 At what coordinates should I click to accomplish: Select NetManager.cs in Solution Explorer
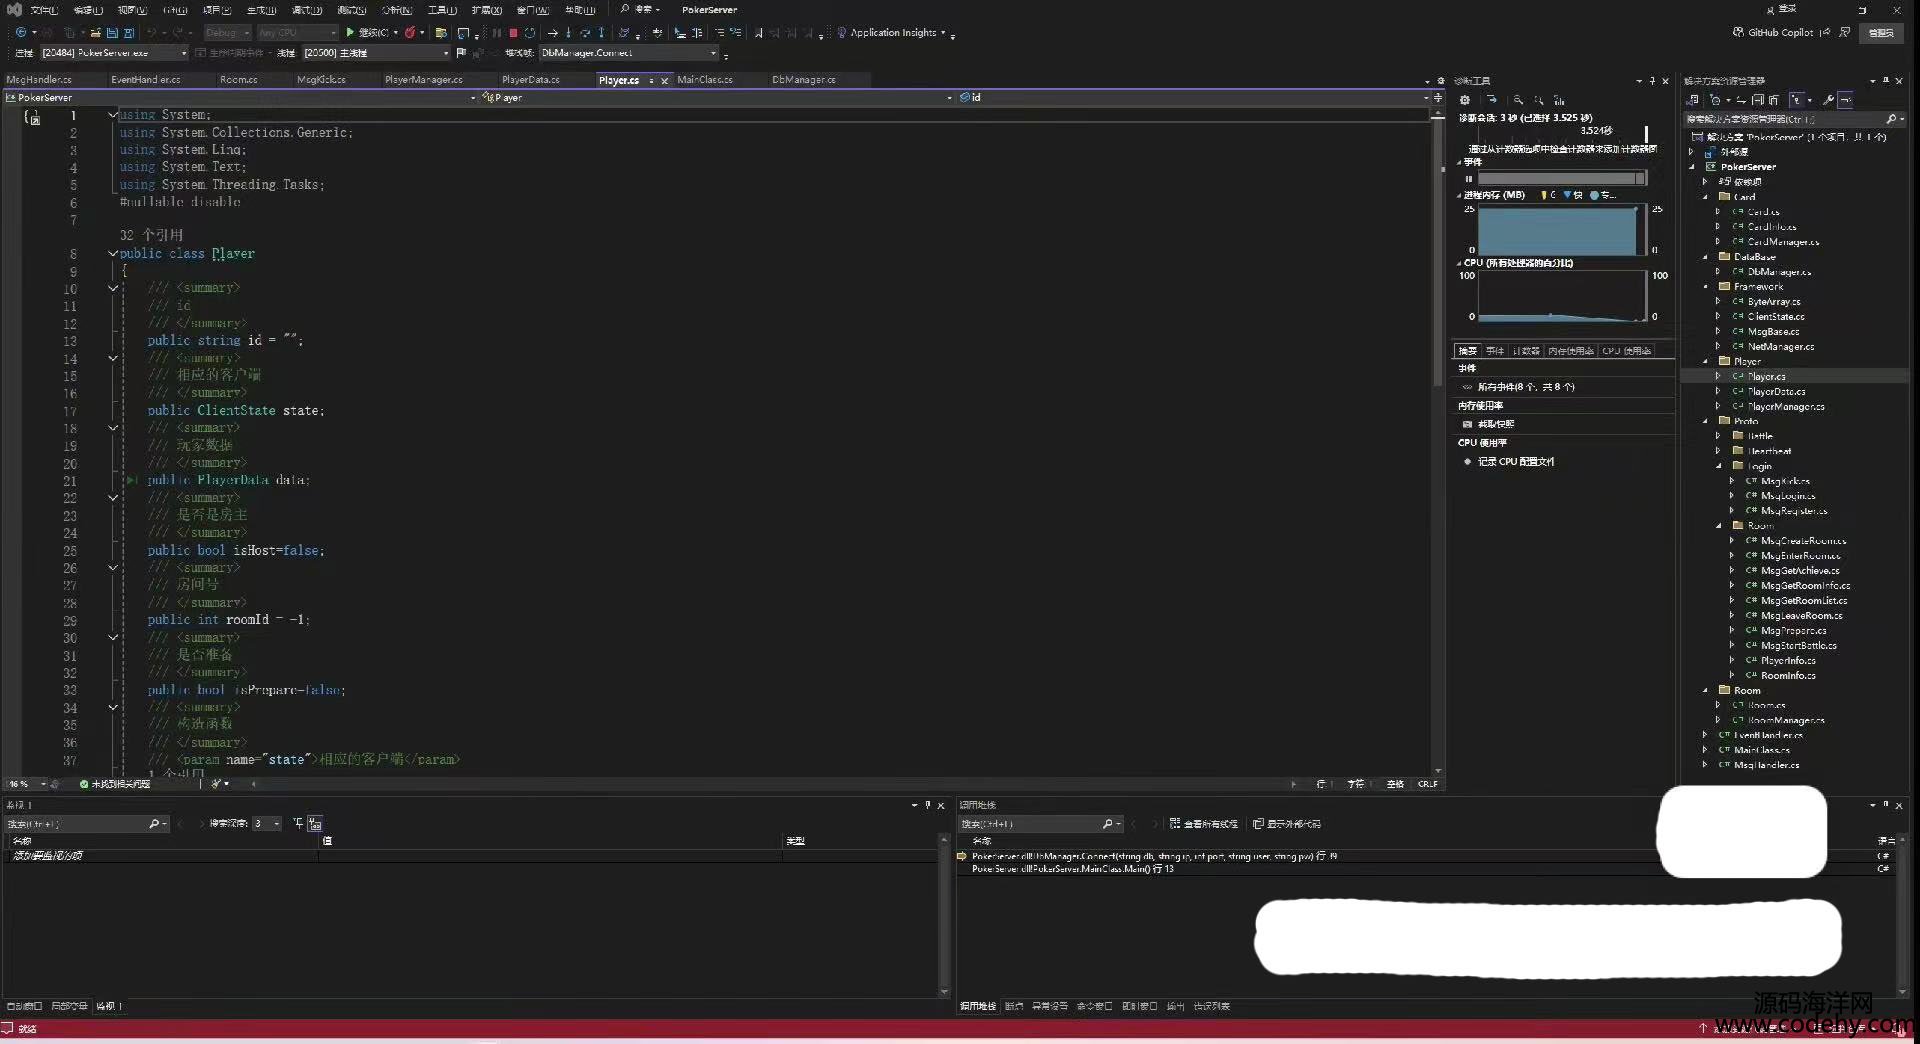(1780, 347)
